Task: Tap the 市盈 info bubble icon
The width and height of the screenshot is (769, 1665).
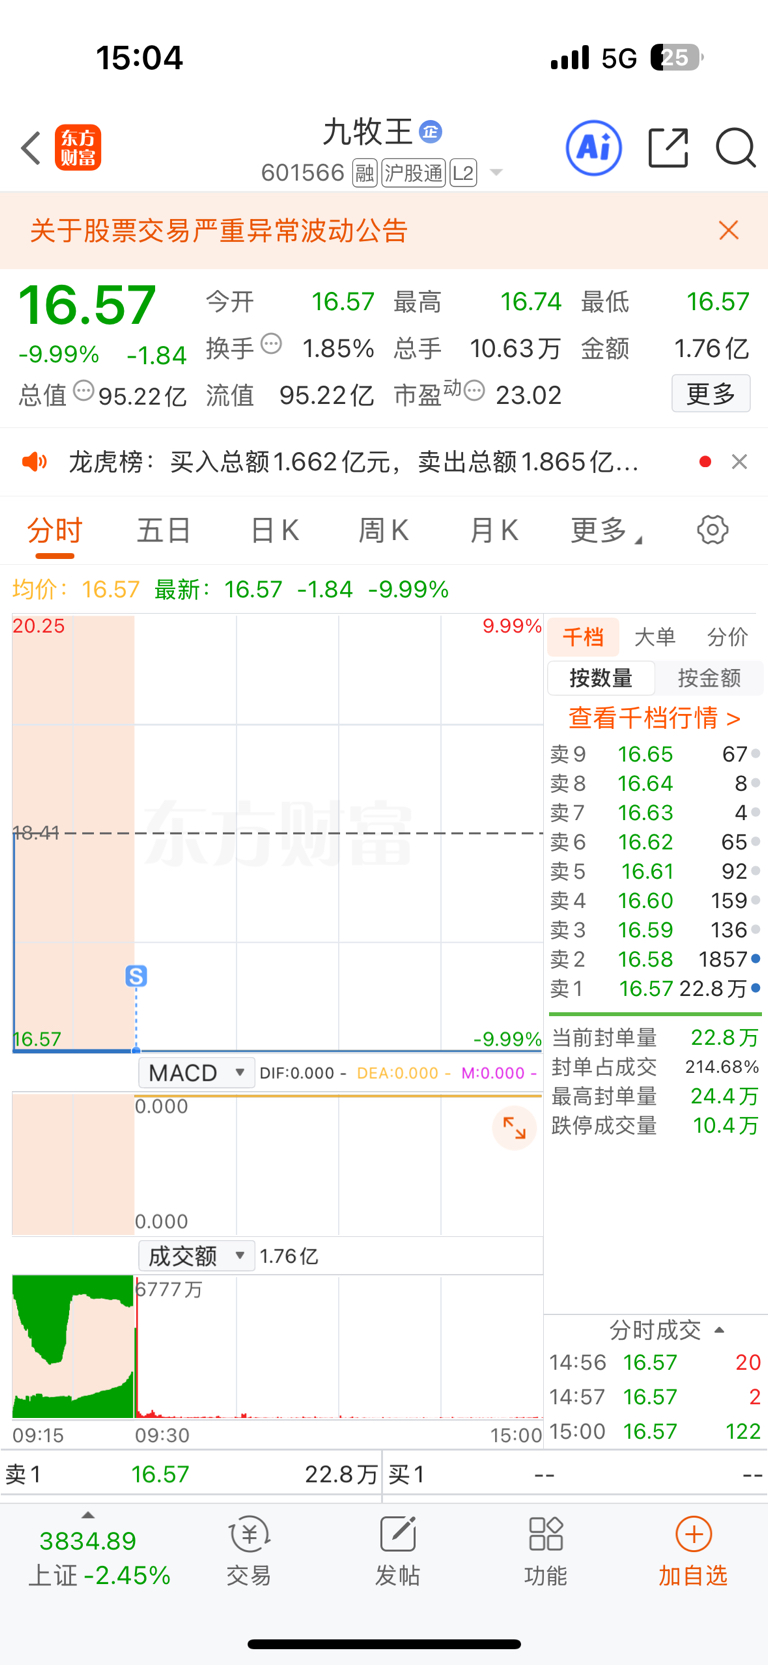Action: 474,391
